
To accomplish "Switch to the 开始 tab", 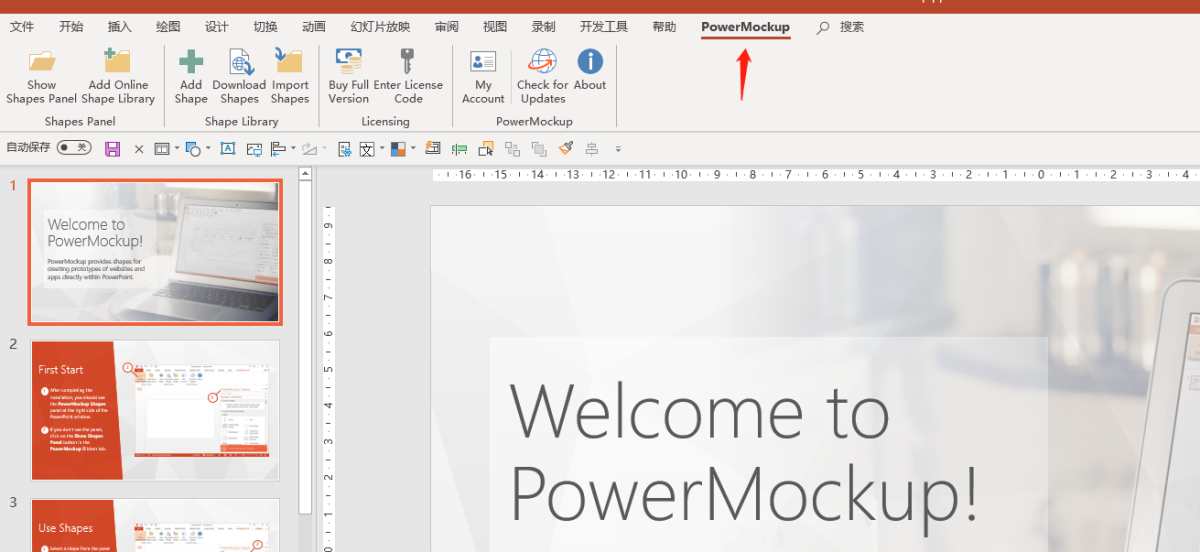I will click(71, 27).
